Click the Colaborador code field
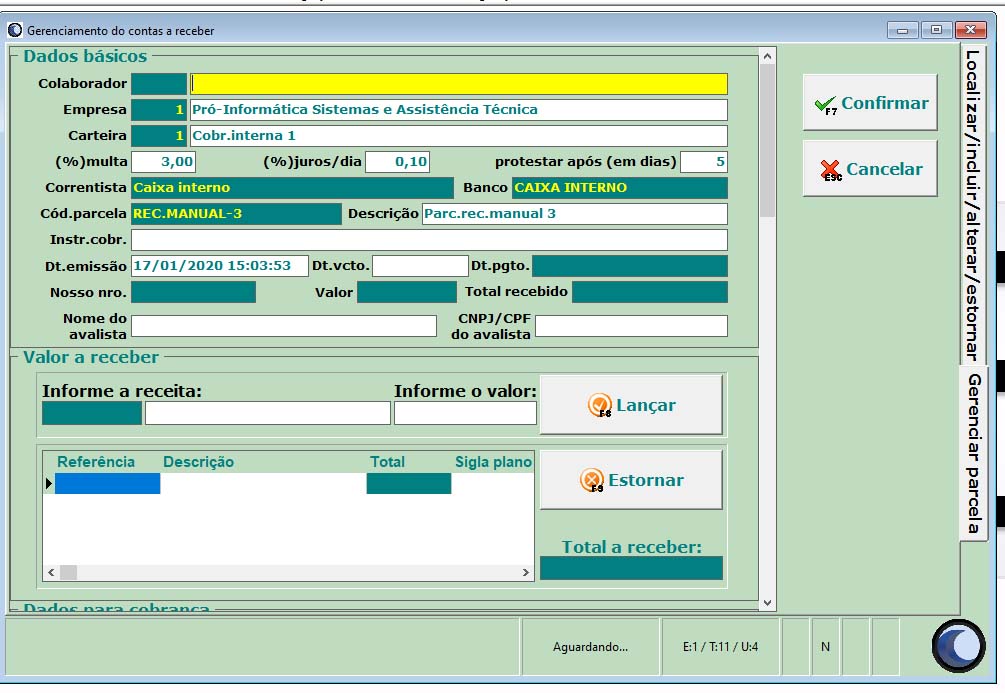The height and width of the screenshot is (693, 1005). [159, 84]
